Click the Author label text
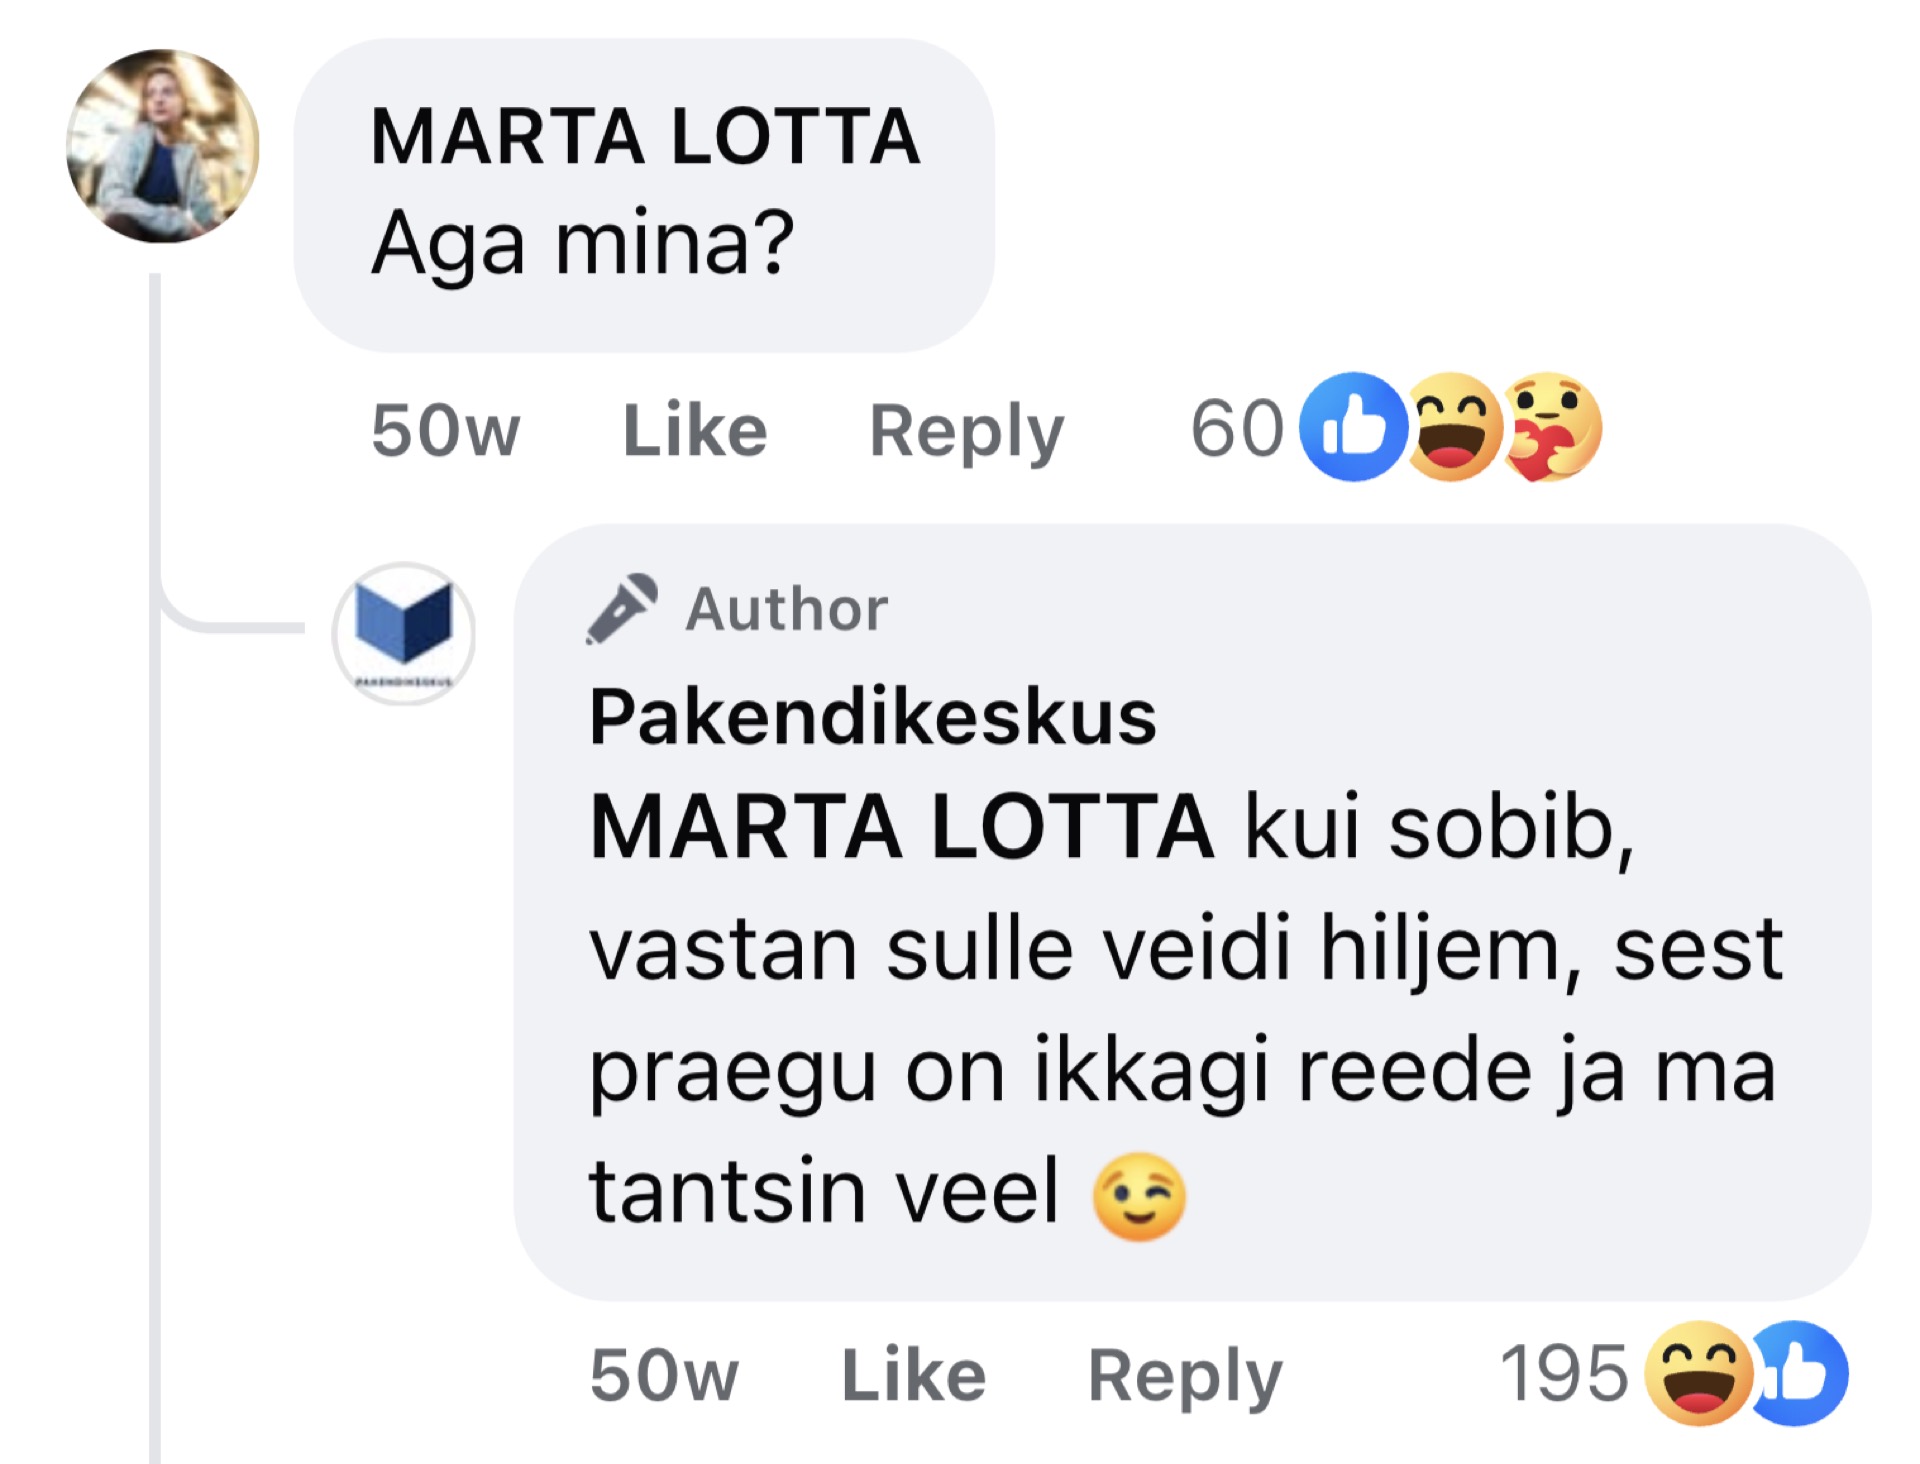 point(787,609)
